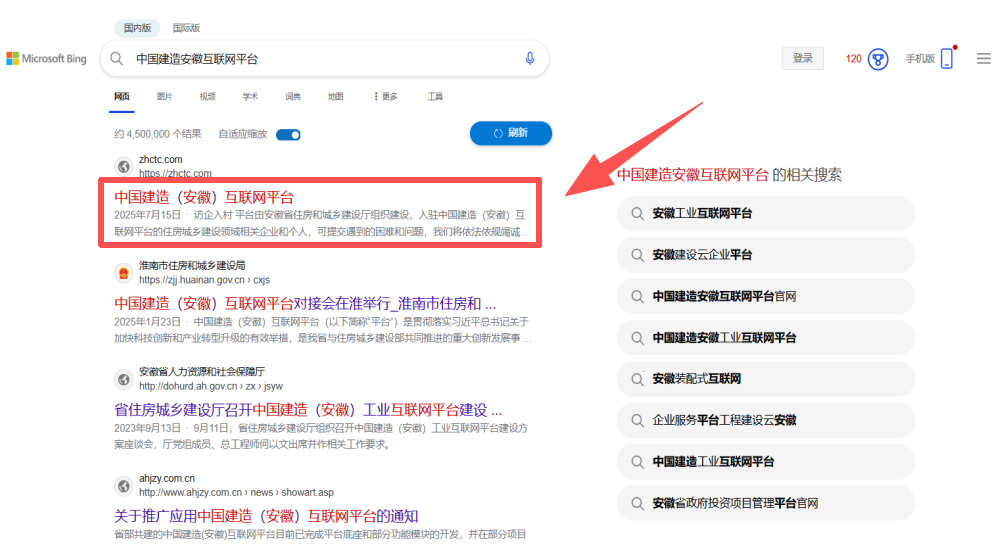Toggle the 自适应缩放 switch
The height and width of the screenshot is (545, 998).
click(288, 134)
